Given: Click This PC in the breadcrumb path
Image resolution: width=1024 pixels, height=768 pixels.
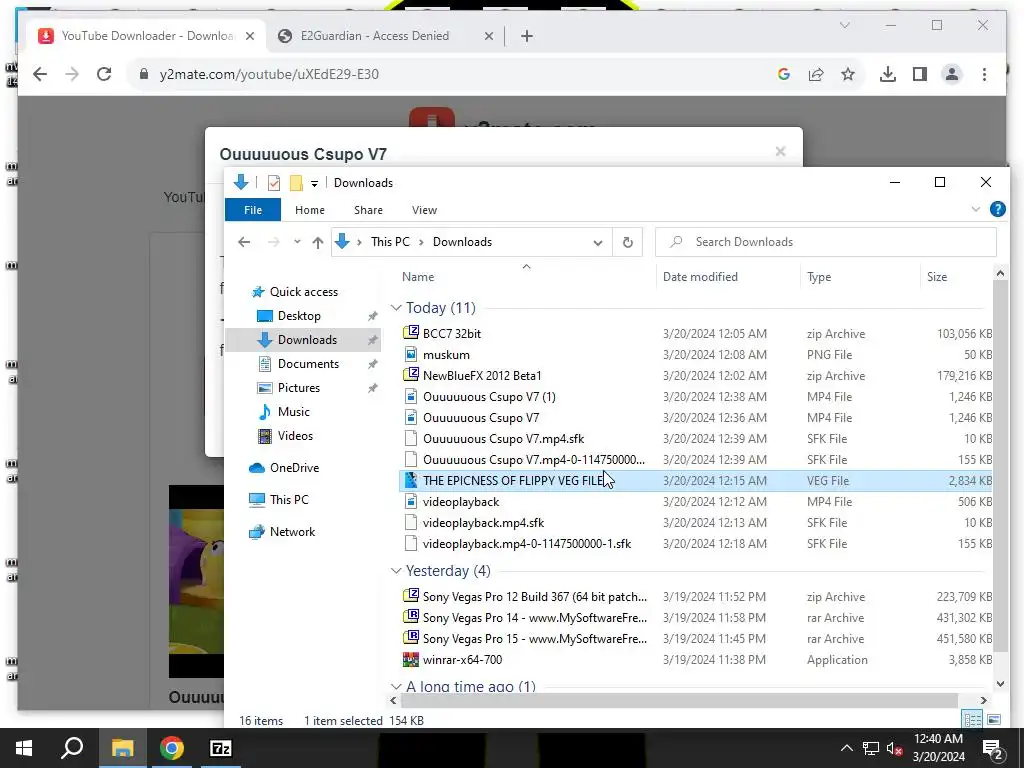Looking at the screenshot, I should pyautogui.click(x=390, y=242).
